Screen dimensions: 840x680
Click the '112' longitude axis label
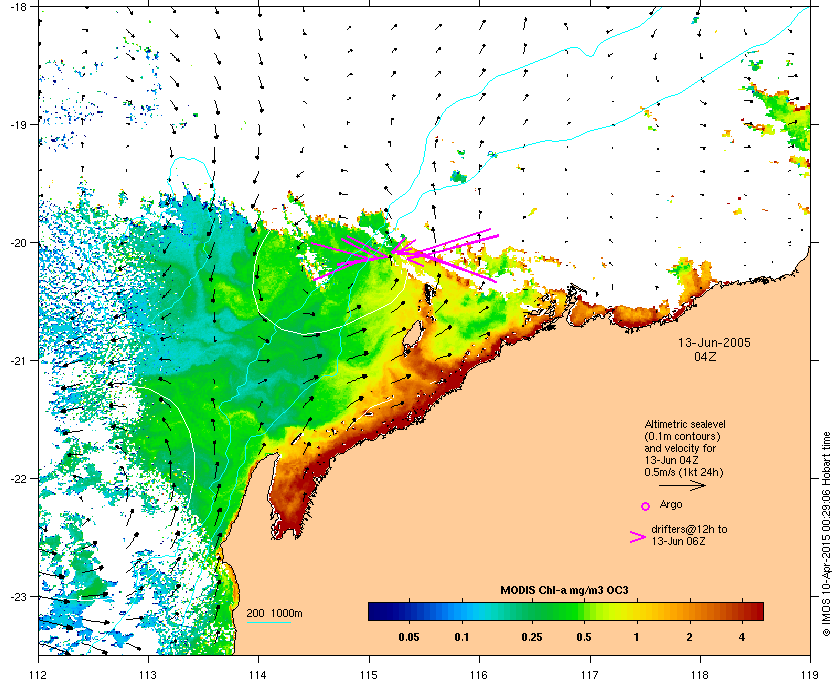39,674
